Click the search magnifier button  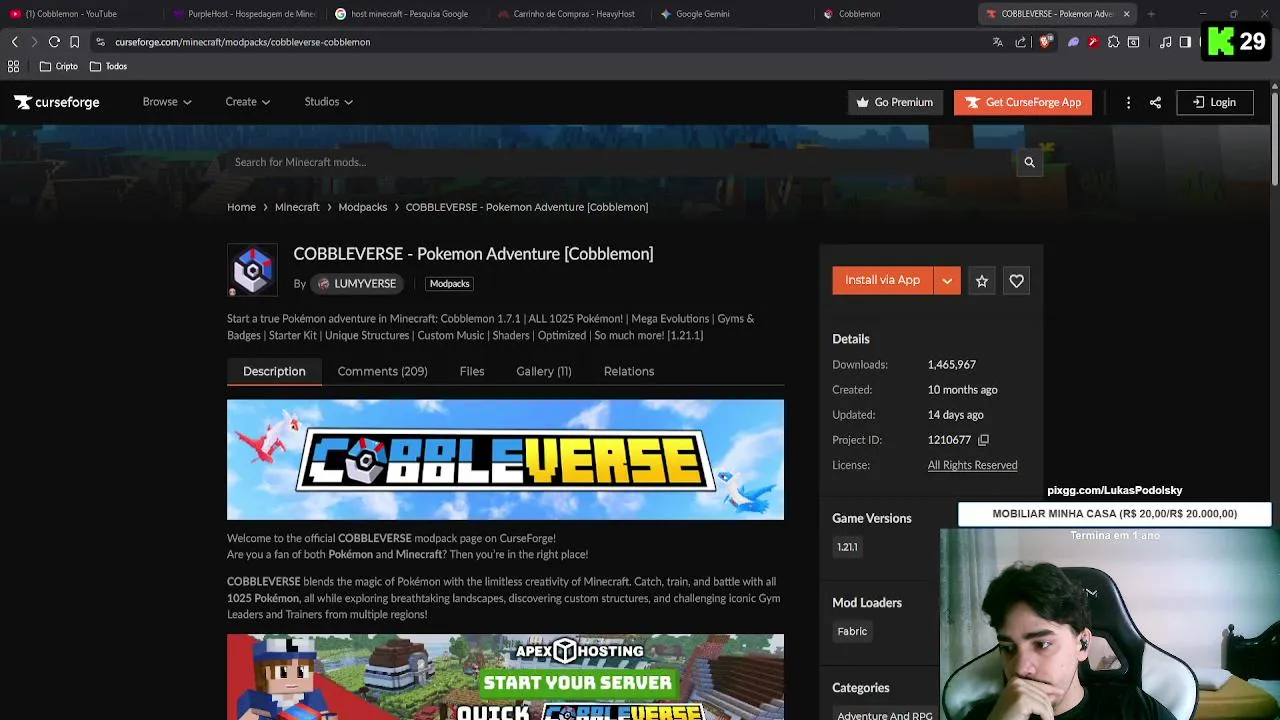coord(1029,162)
